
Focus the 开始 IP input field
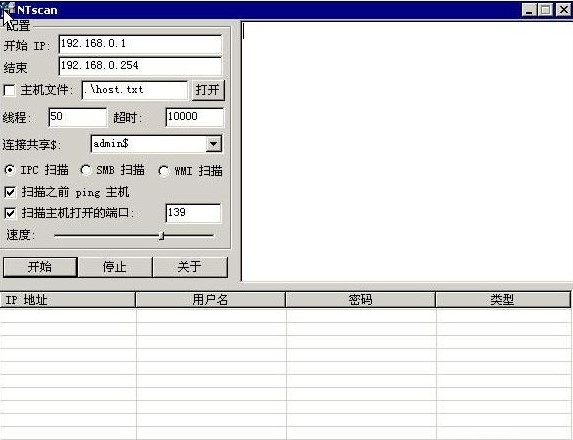point(140,45)
